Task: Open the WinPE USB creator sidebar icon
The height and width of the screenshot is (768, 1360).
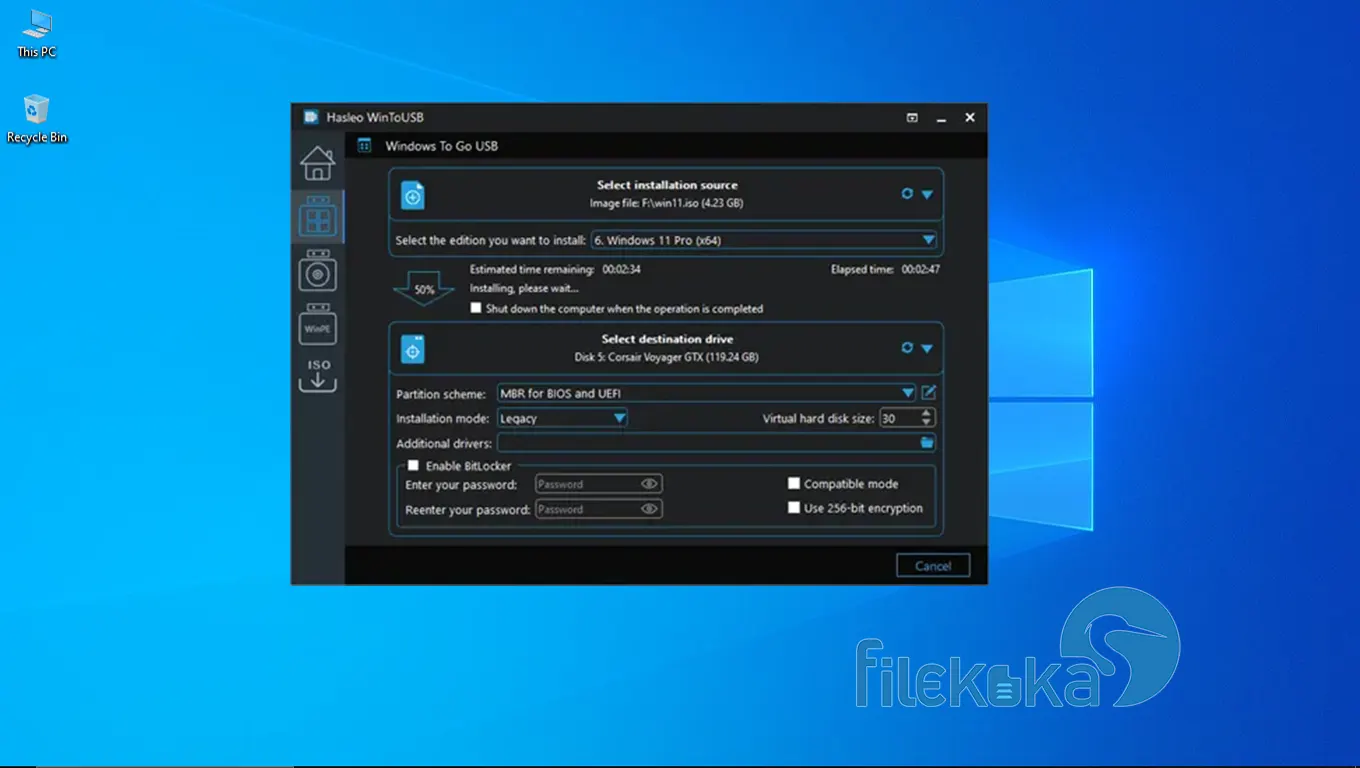Action: 317,324
